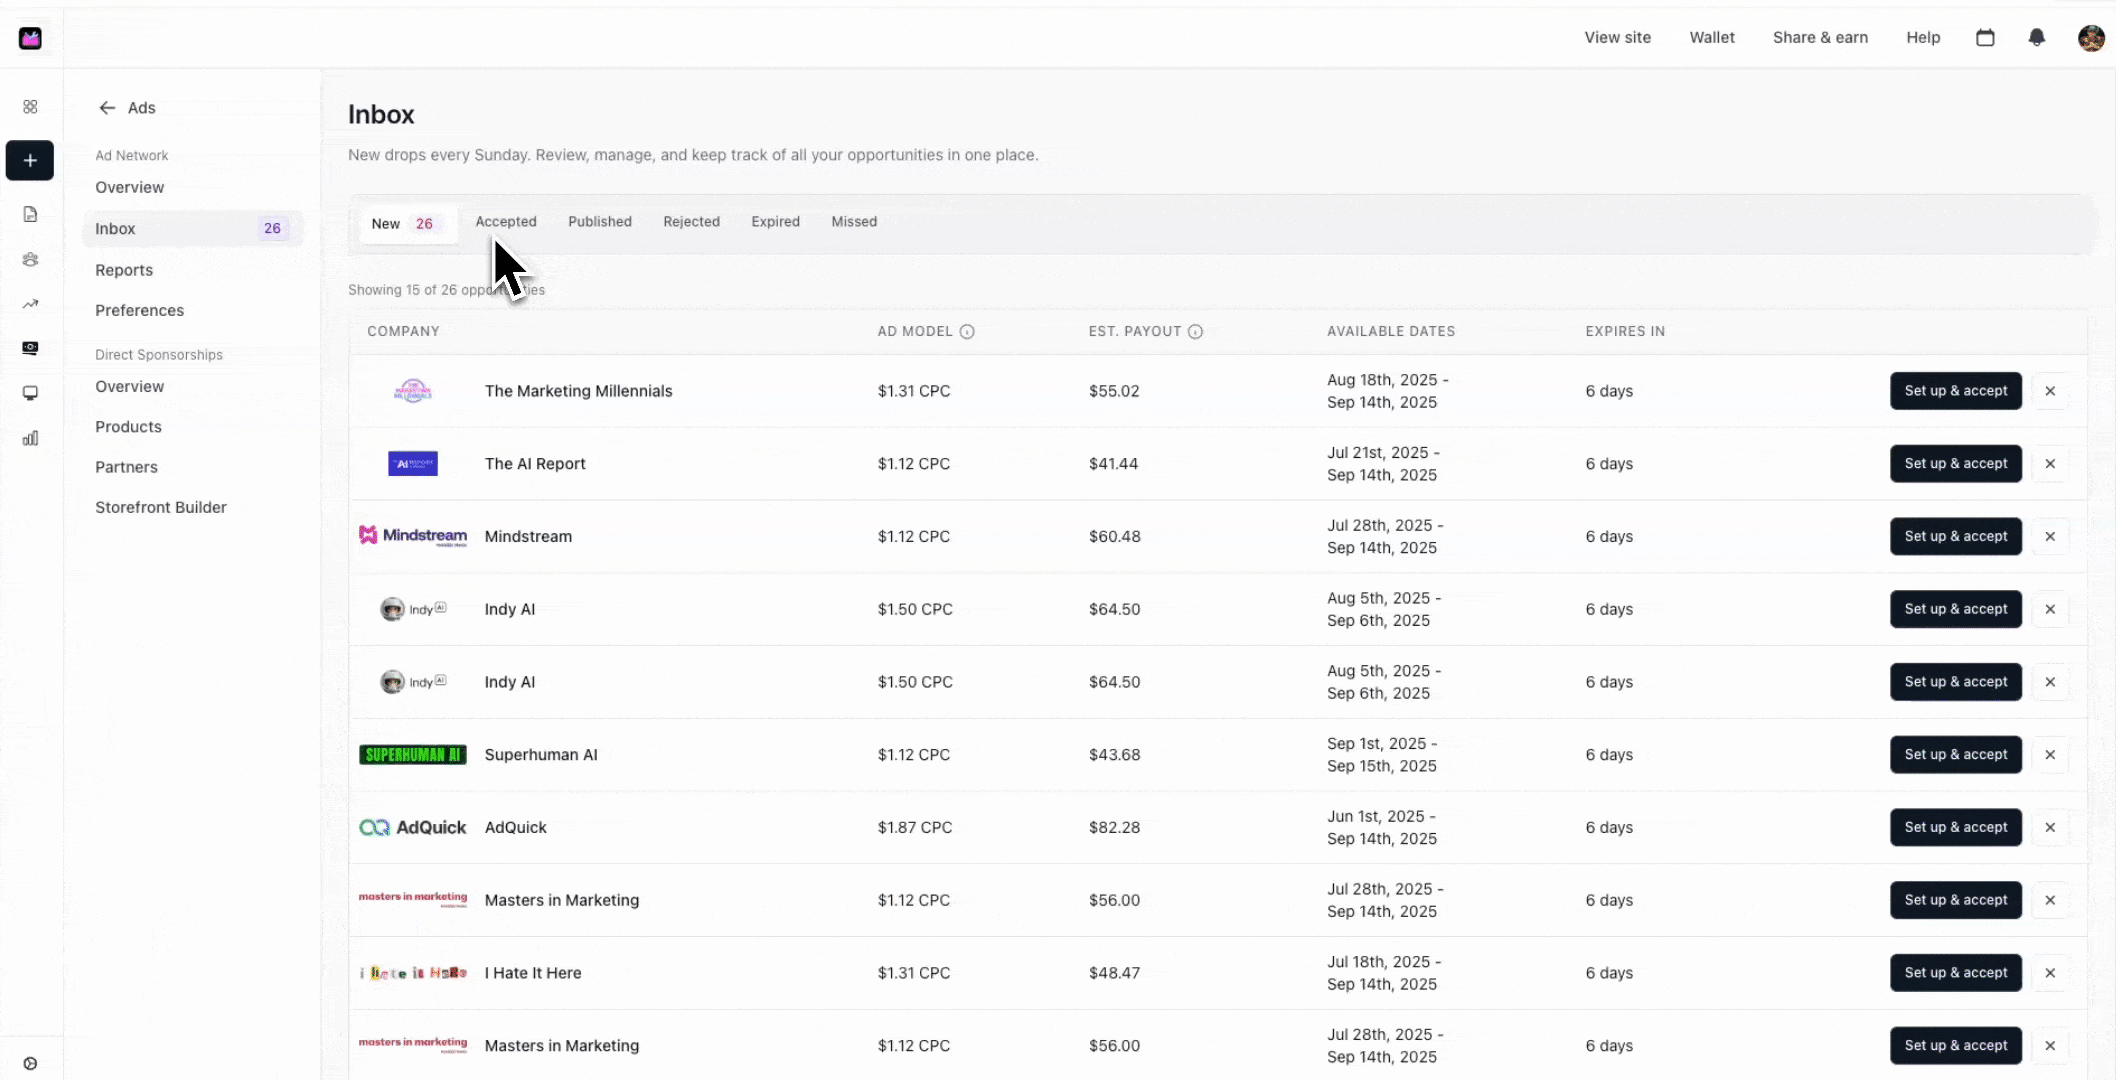The image size is (2116, 1080).
Task: Open the Help link
Action: [x=1923, y=38]
